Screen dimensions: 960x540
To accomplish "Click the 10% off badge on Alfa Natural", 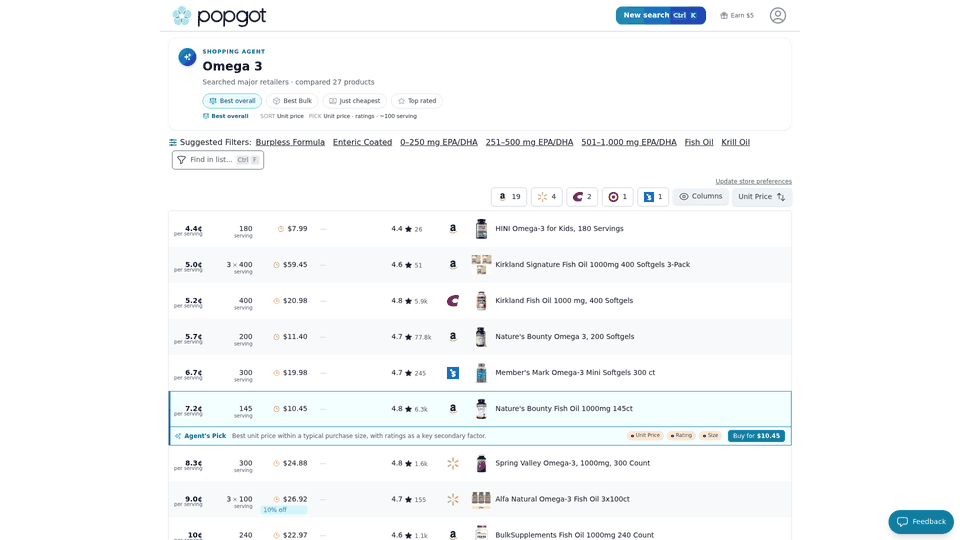I will point(284,509).
